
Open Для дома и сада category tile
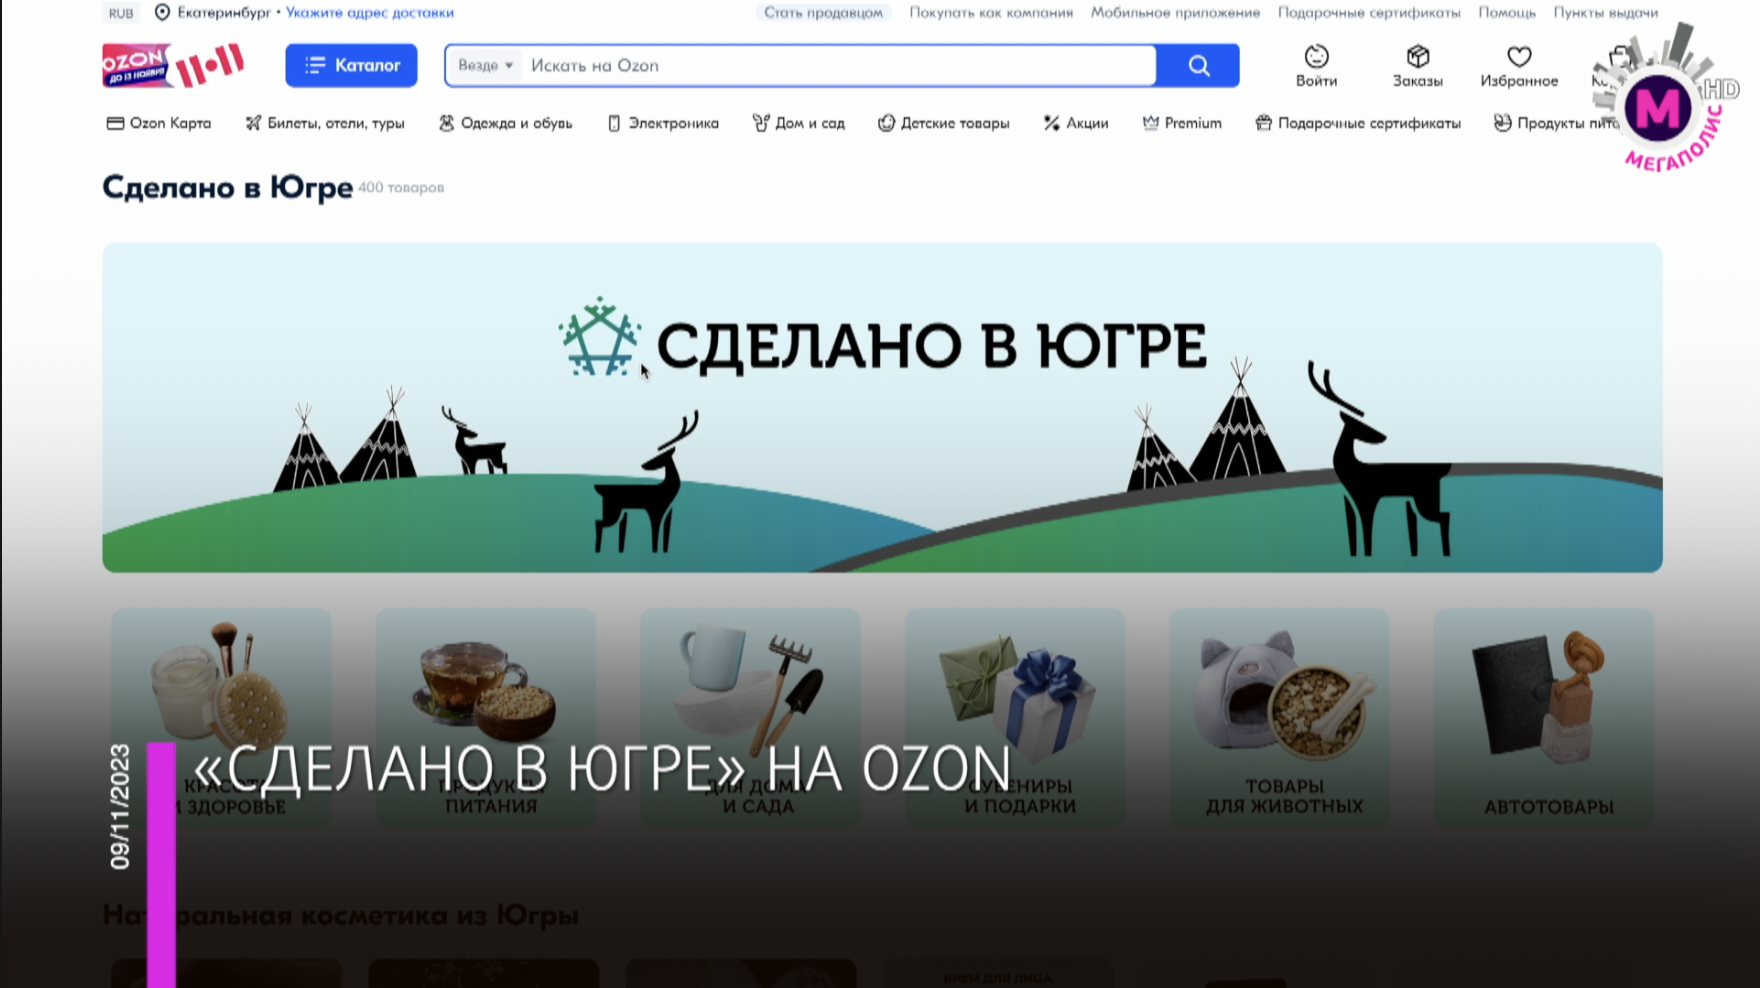[x=750, y=717]
